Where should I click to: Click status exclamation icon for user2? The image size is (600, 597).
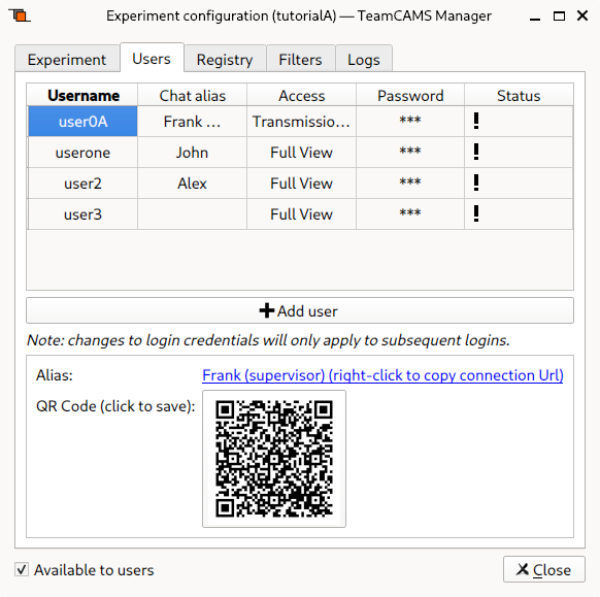pyautogui.click(x=476, y=183)
